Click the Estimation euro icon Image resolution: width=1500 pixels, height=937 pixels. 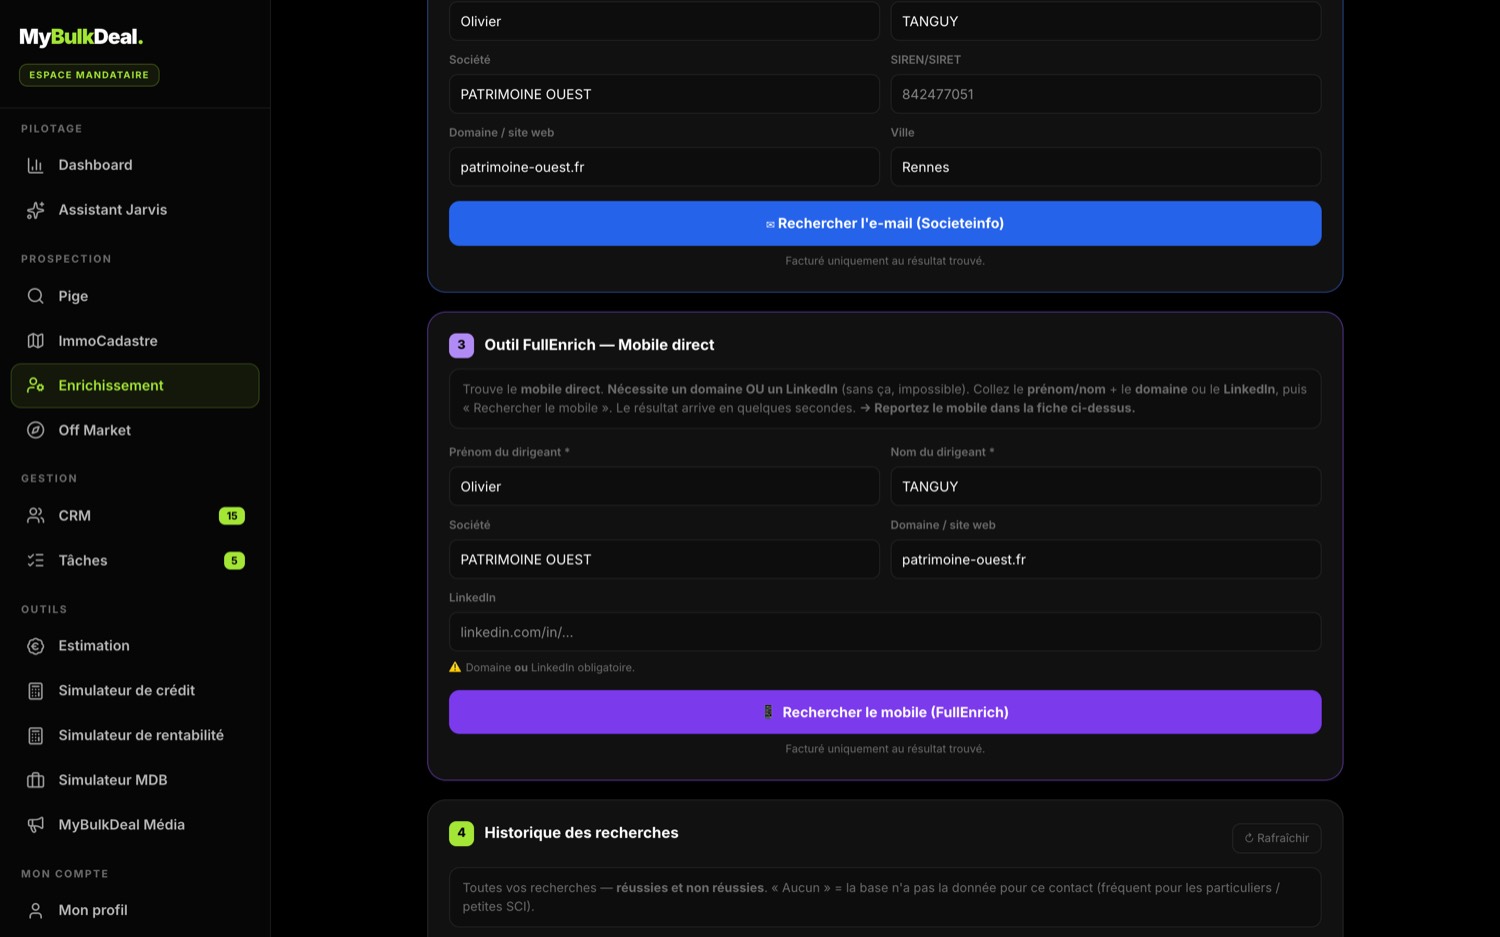[x=35, y=646]
